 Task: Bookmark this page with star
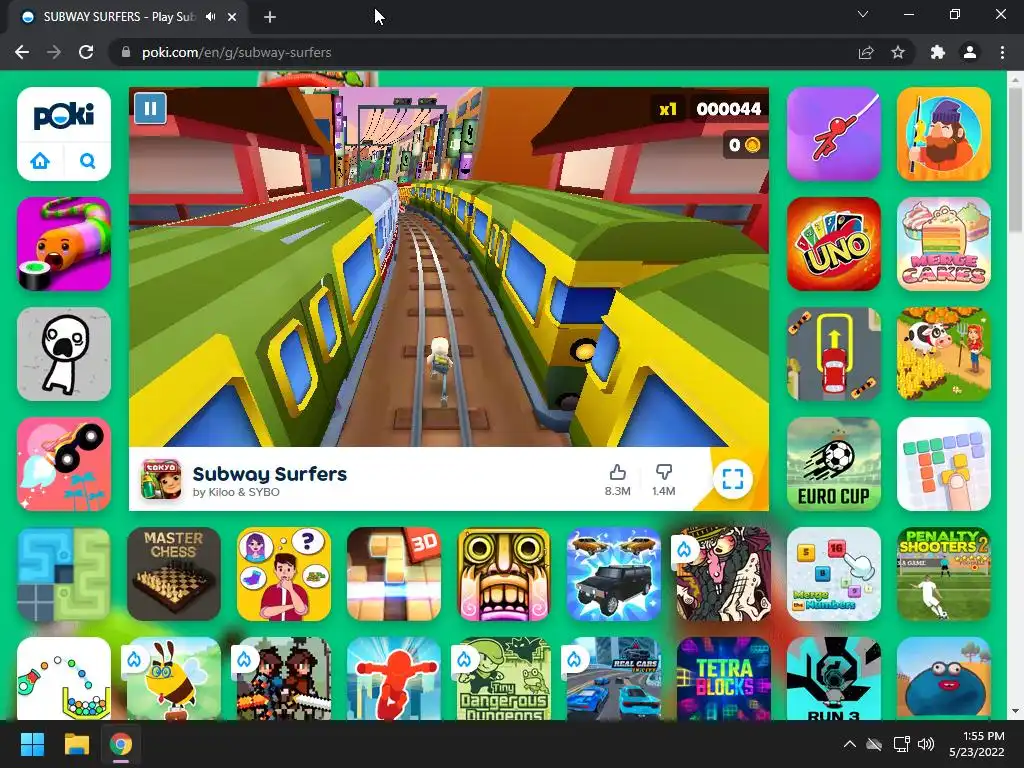(x=898, y=52)
